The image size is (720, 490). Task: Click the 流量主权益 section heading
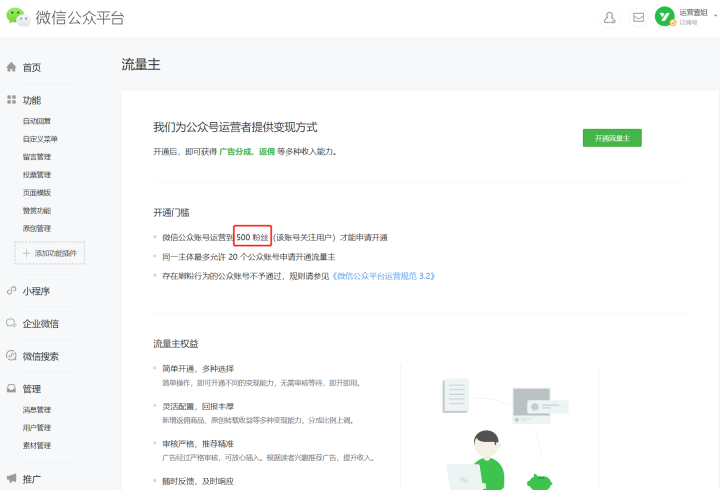click(176, 344)
